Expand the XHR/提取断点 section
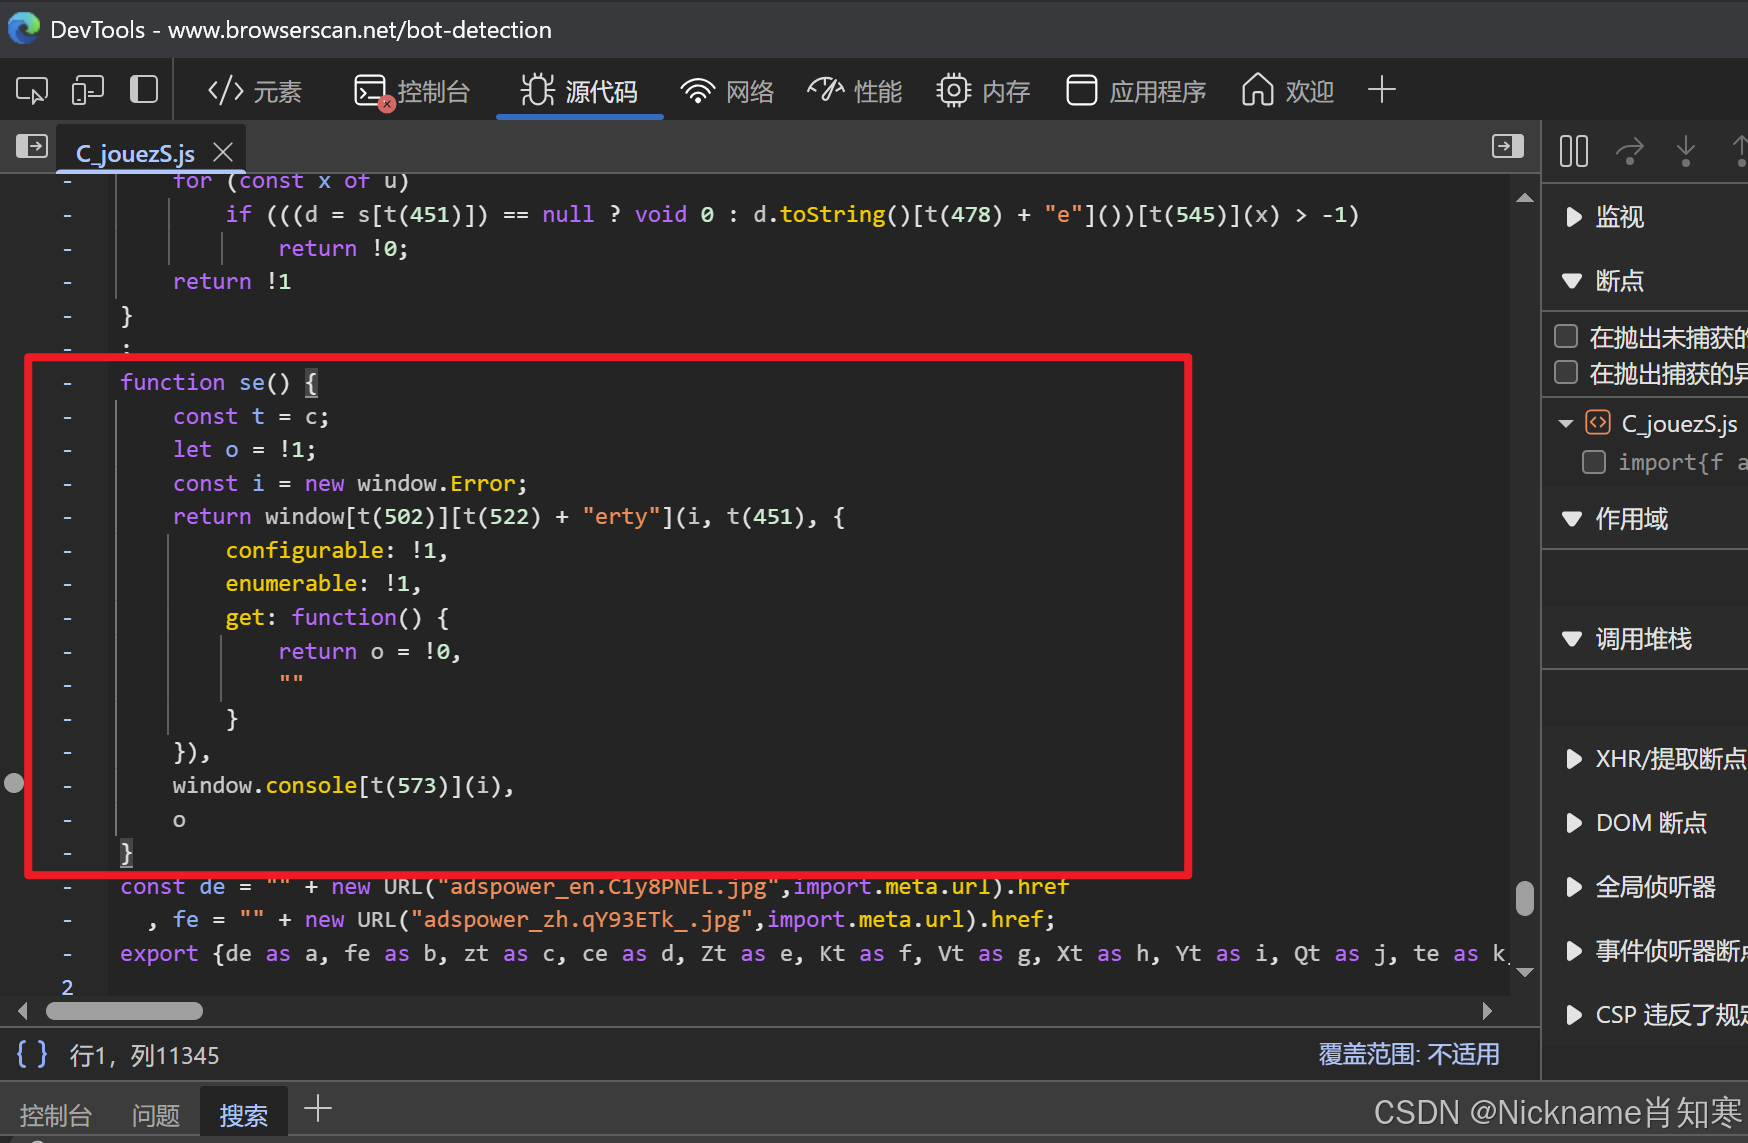Viewport: 1748px width, 1143px height. (1572, 759)
